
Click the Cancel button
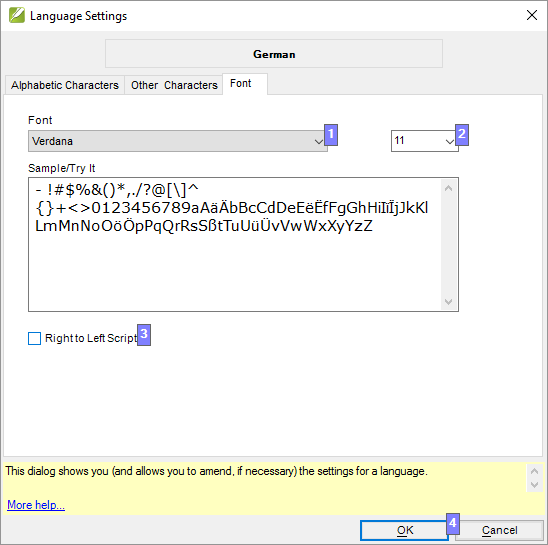pos(499,530)
